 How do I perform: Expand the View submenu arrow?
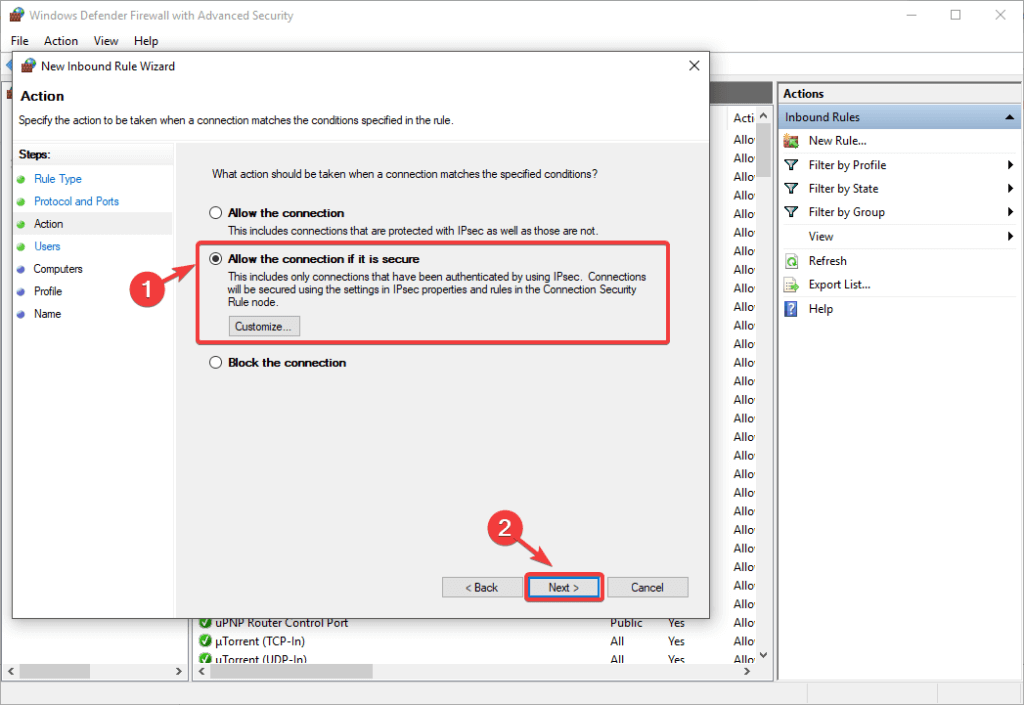click(1010, 237)
